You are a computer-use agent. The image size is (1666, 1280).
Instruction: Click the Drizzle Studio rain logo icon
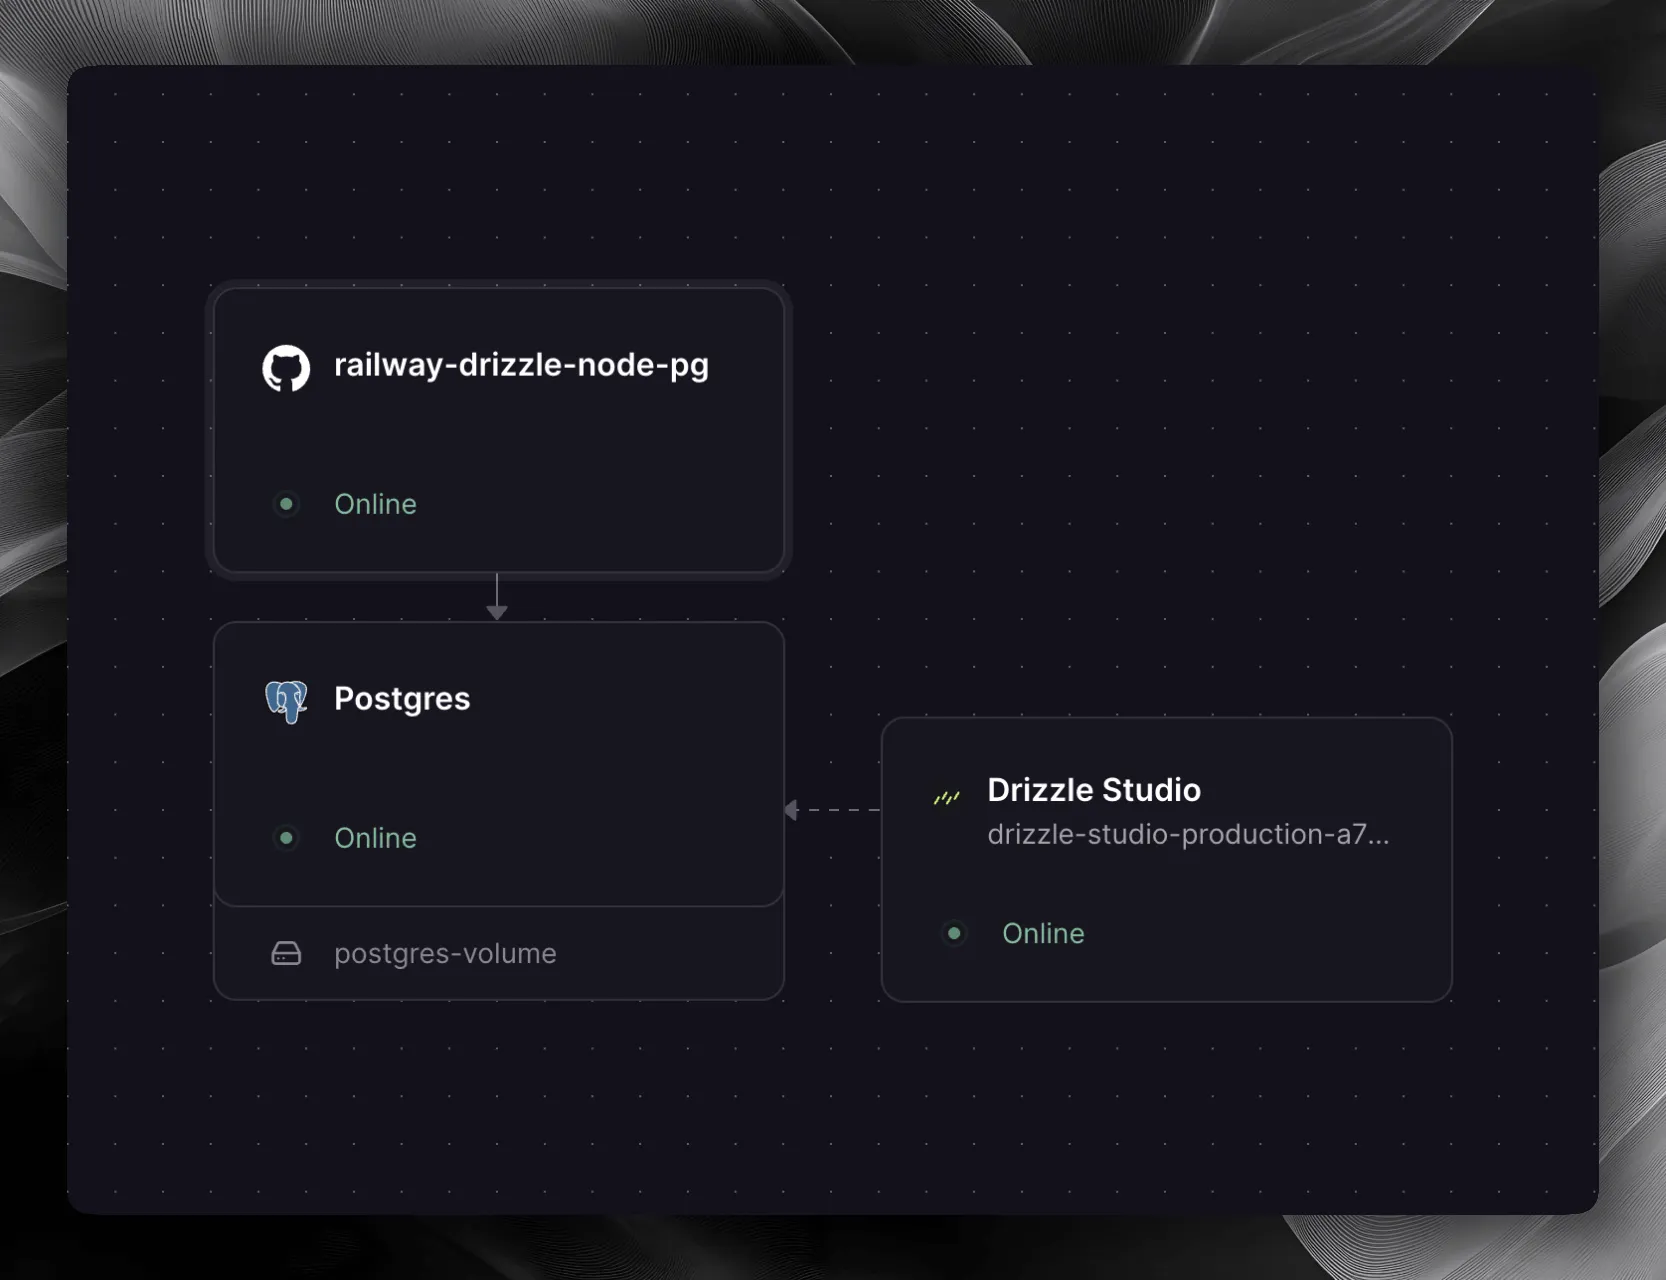946,797
